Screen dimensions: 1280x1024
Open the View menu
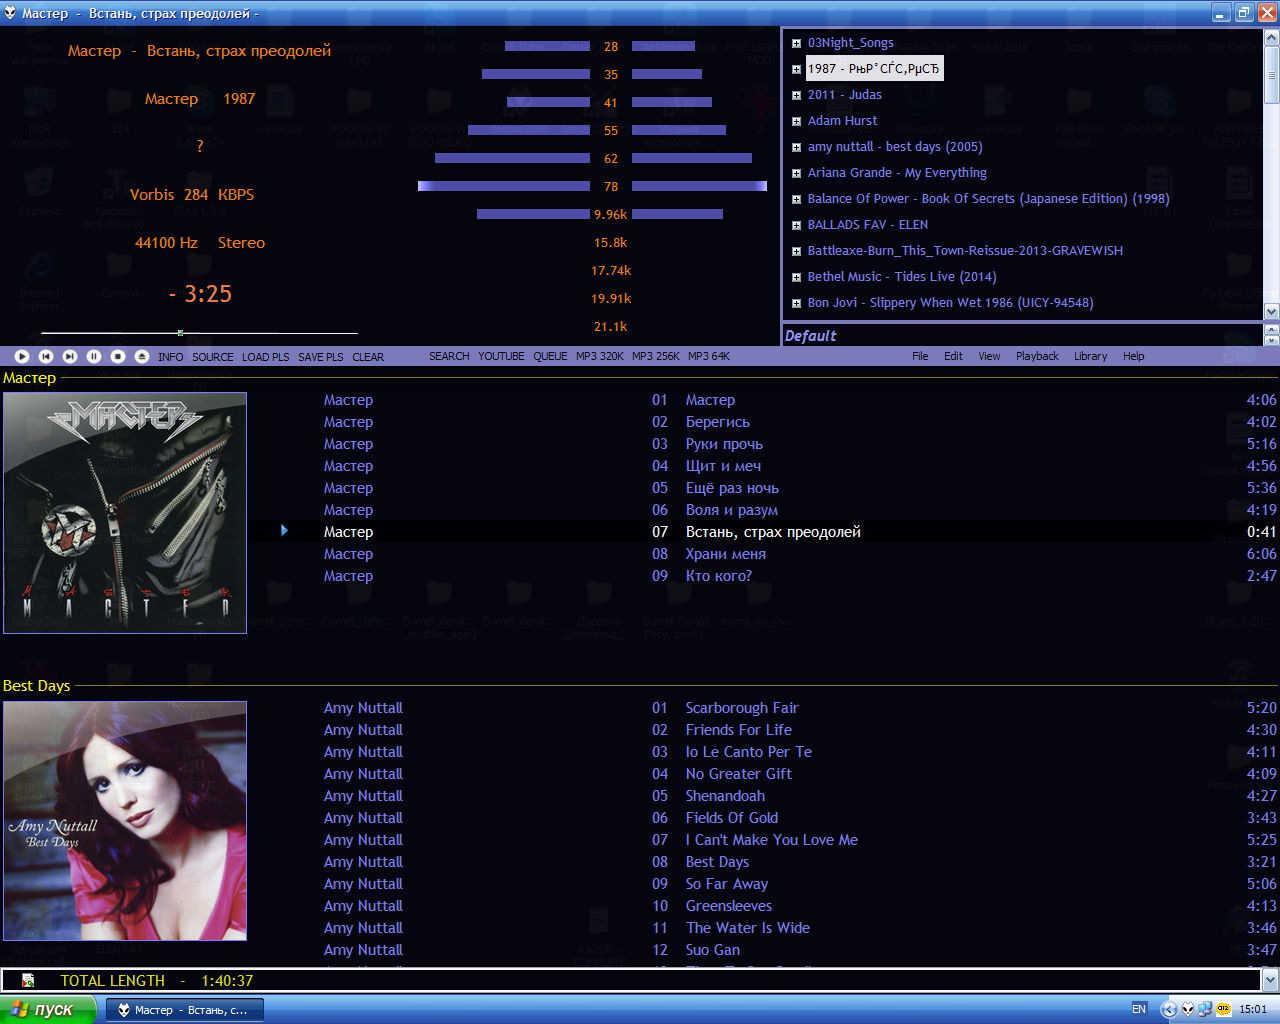(989, 356)
